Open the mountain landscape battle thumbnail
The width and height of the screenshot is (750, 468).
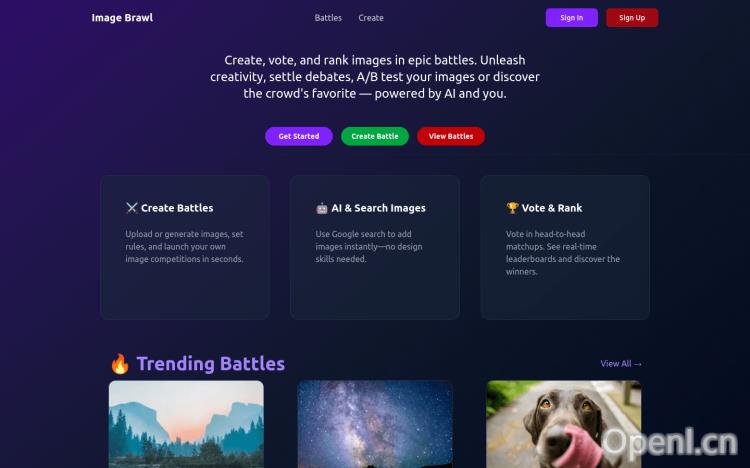[x=186, y=424]
